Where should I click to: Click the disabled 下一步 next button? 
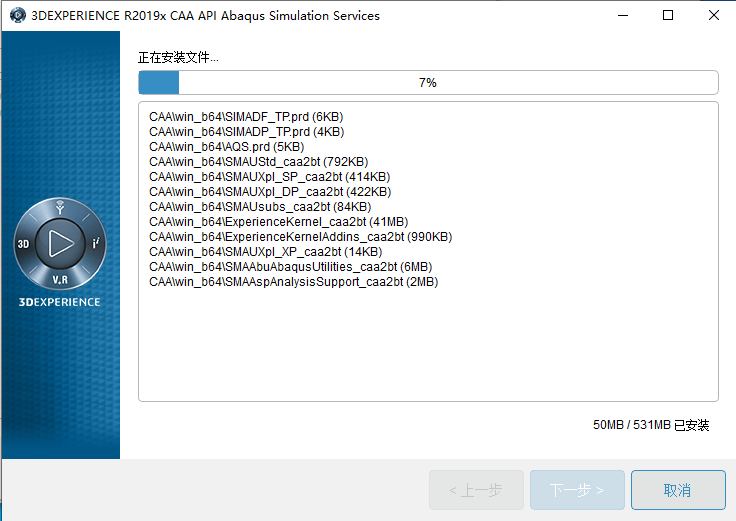pyautogui.click(x=577, y=490)
